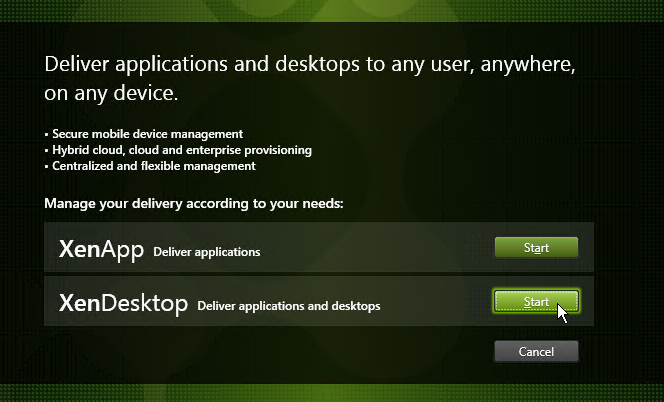
Task: Click 'Secure mobile device management' bullet
Action: click(144, 134)
